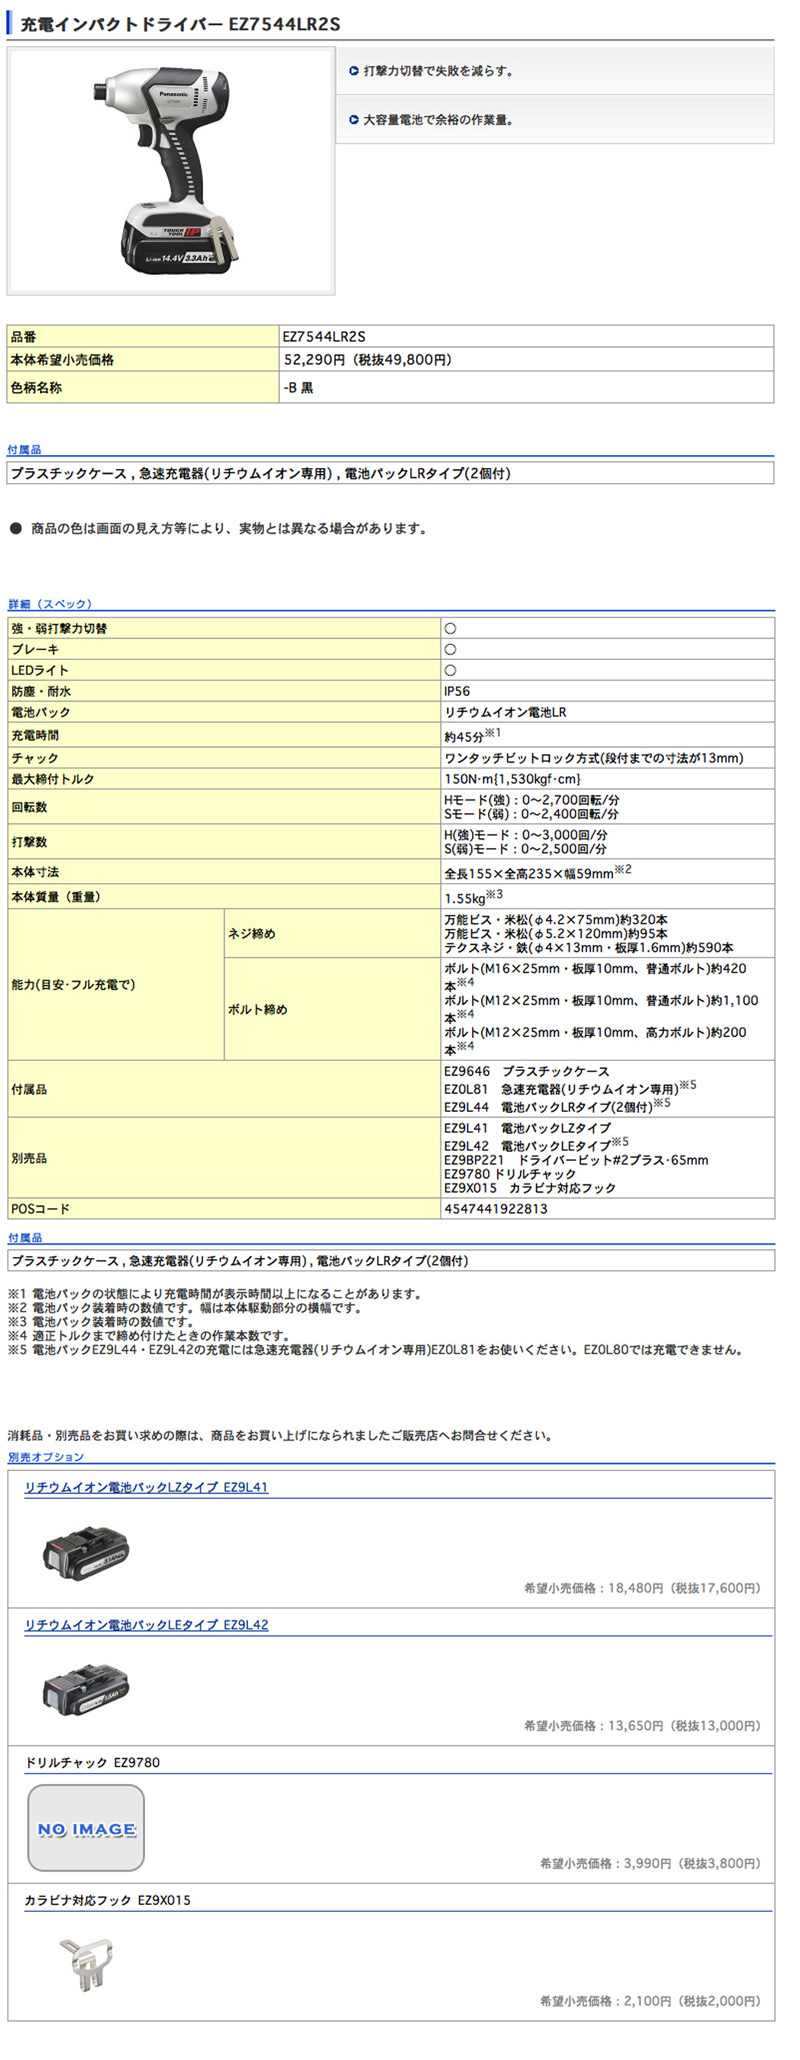Click the テクスネジ・鉄 約590本 capacity line

pyautogui.click(x=589, y=948)
